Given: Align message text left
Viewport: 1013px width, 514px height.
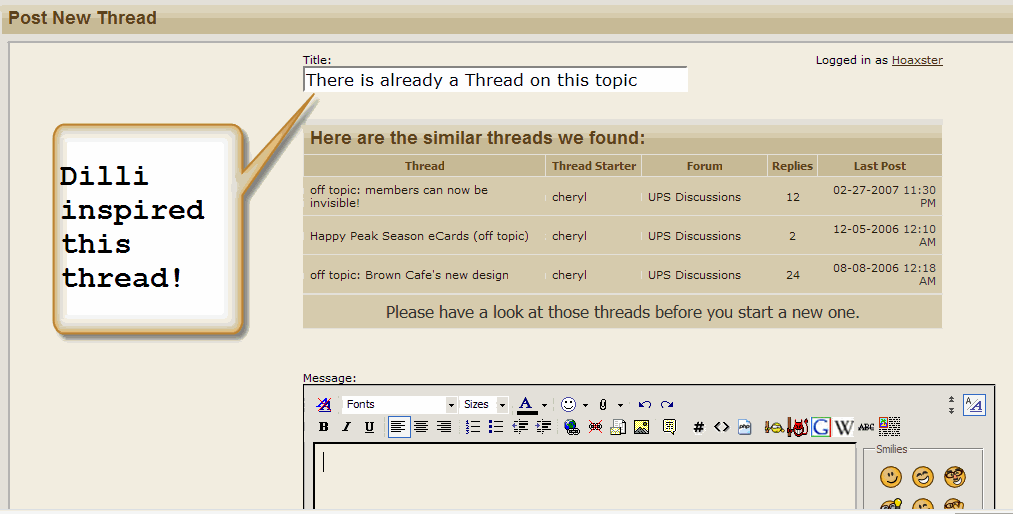Looking at the screenshot, I should coord(399,427).
